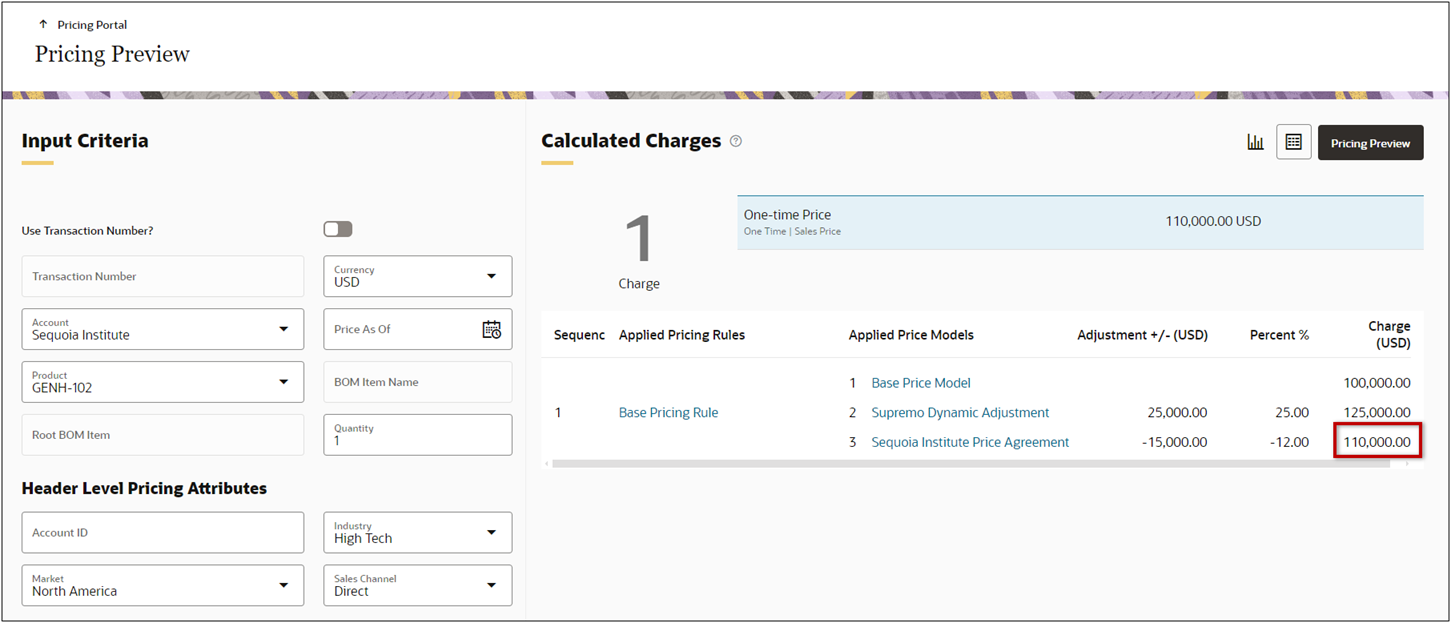Image resolution: width=1451 pixels, height=623 pixels.
Task: Open the Calculated Charges help tooltip
Action: [x=735, y=141]
